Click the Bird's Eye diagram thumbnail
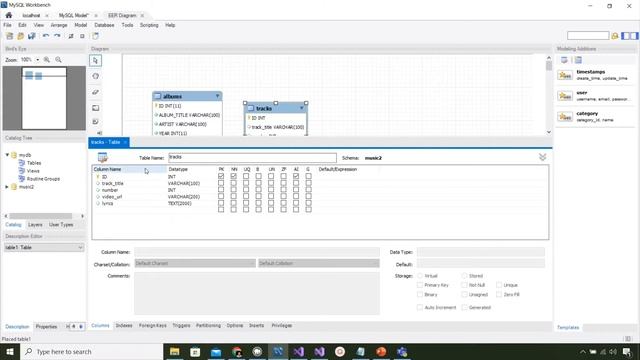 coord(44,98)
